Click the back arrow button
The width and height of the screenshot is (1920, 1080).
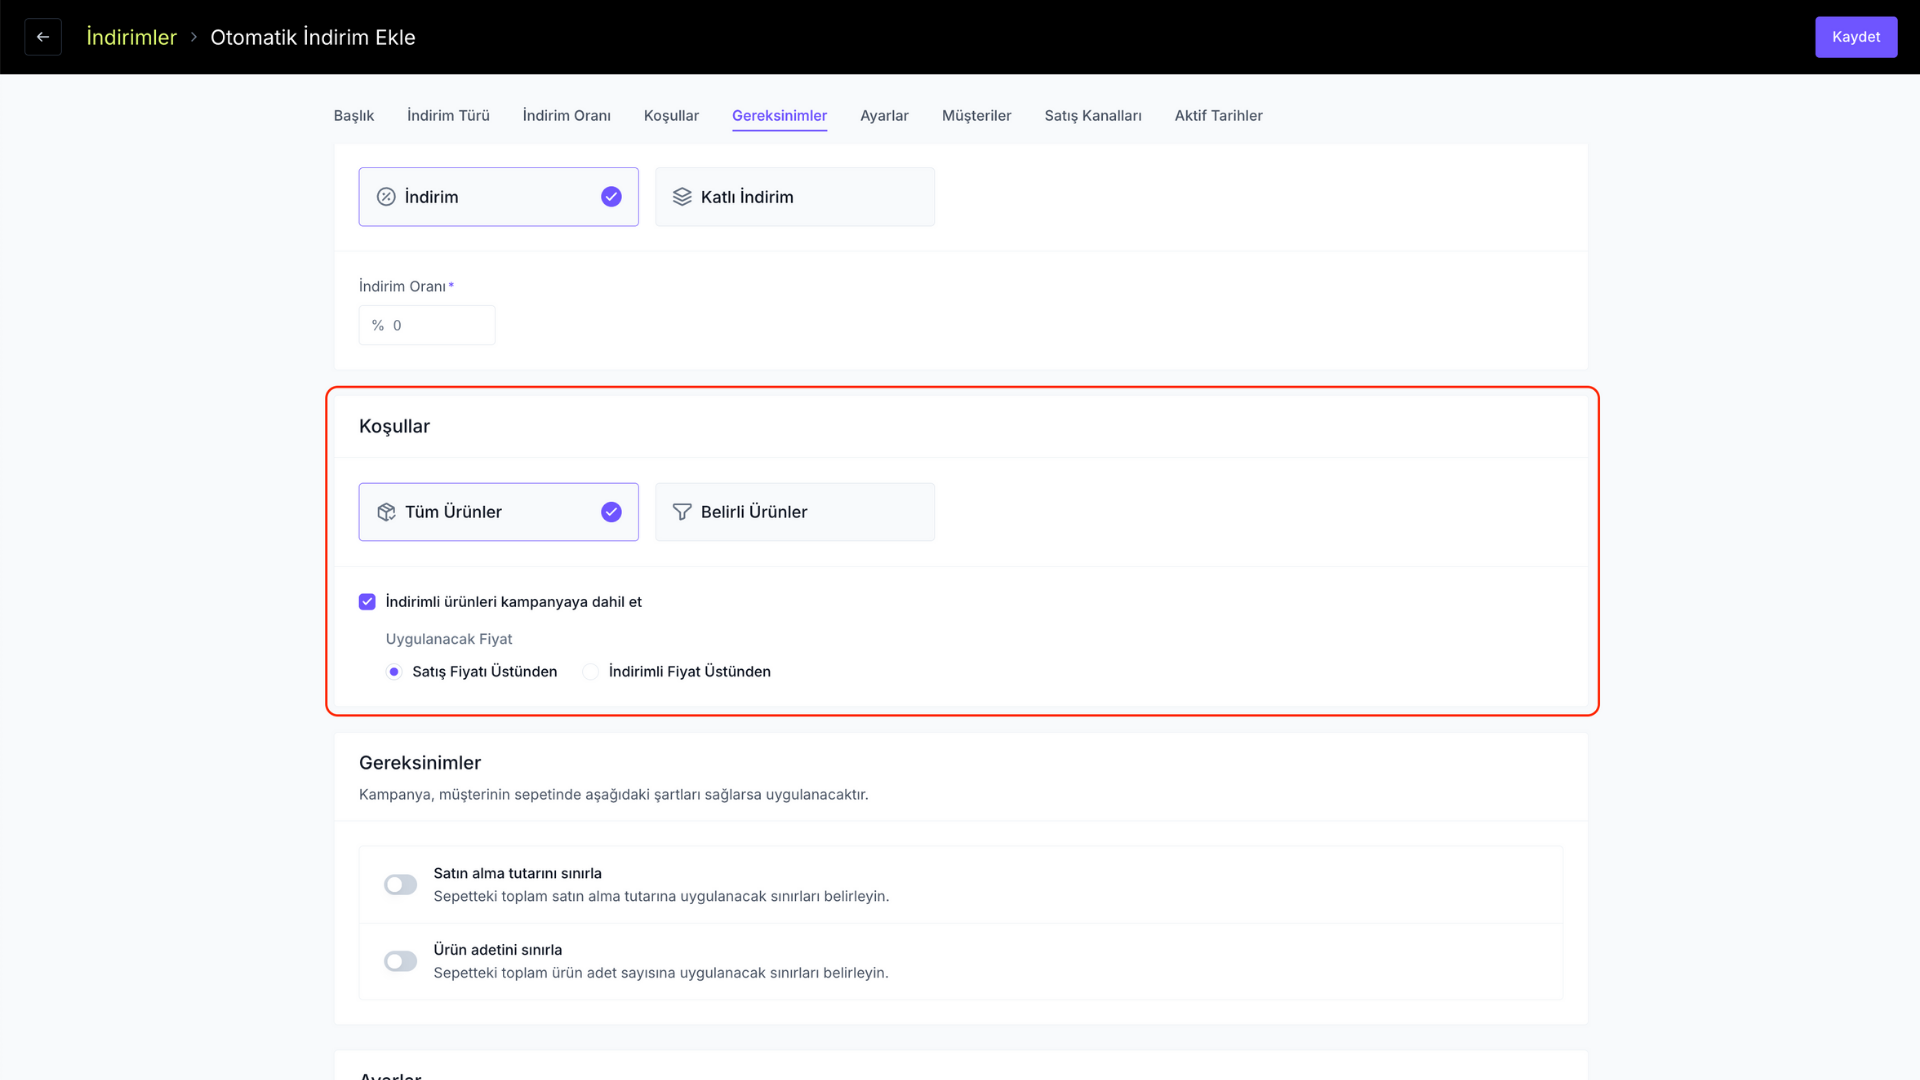43,37
